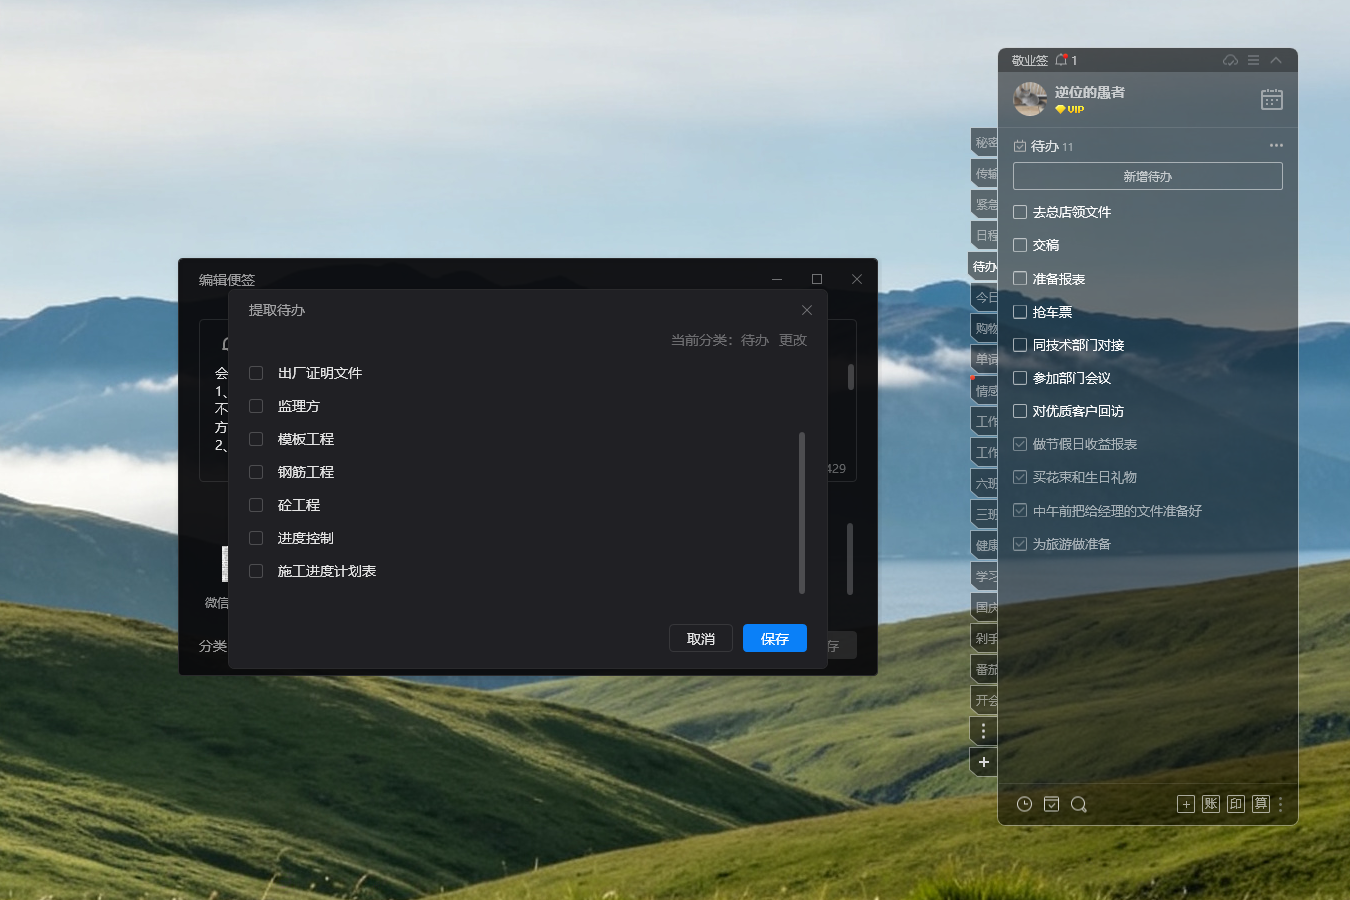
Task: Open the calendar icon beside the username
Action: click(1271, 99)
